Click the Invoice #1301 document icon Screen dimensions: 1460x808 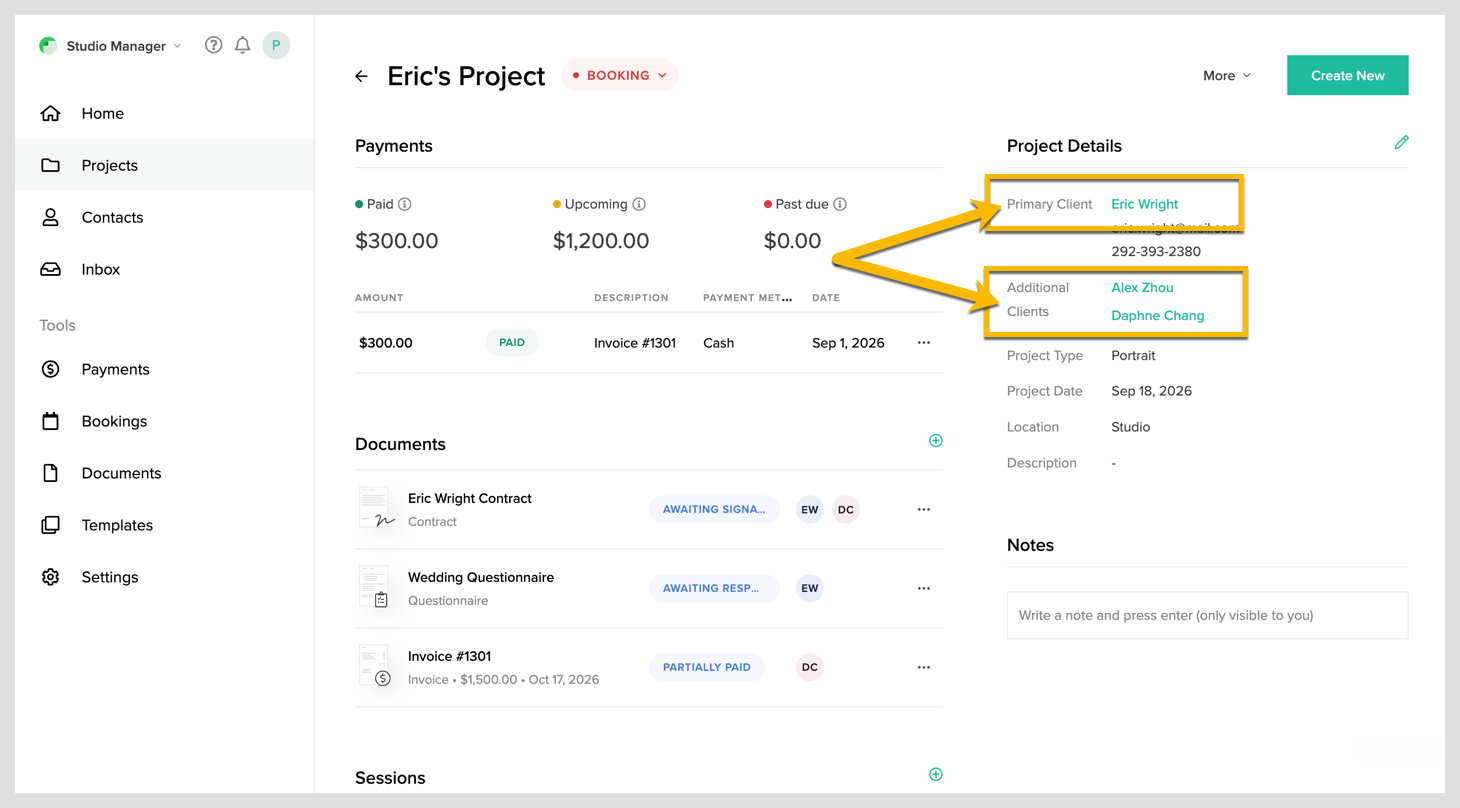(x=376, y=666)
